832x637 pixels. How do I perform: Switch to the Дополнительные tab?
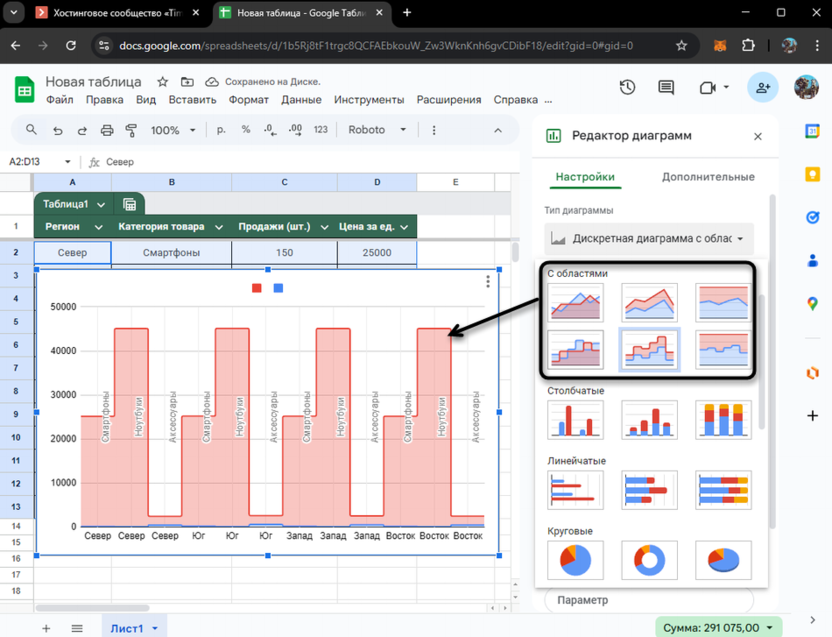pos(708,177)
